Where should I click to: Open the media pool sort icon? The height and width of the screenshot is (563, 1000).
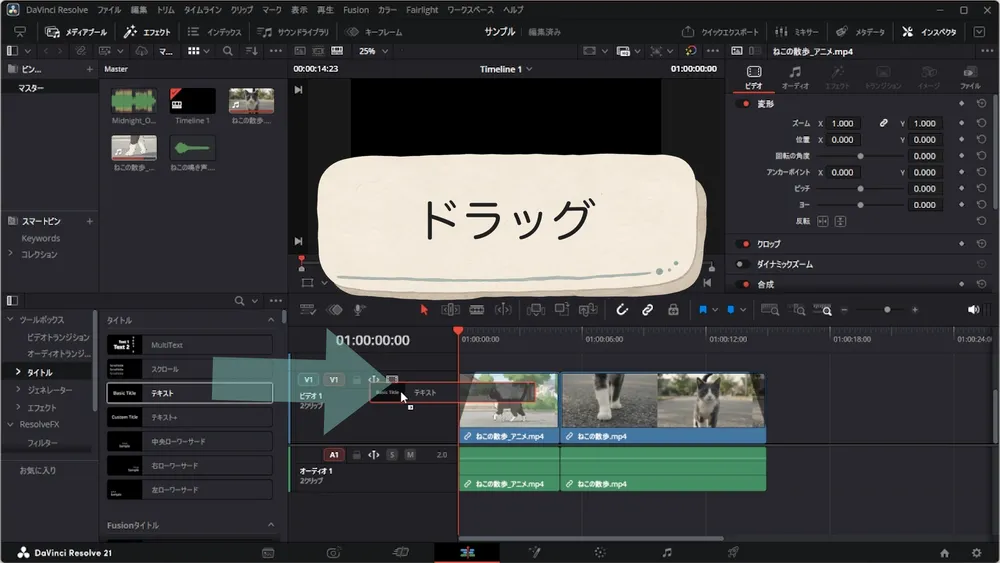pyautogui.click(x=252, y=51)
